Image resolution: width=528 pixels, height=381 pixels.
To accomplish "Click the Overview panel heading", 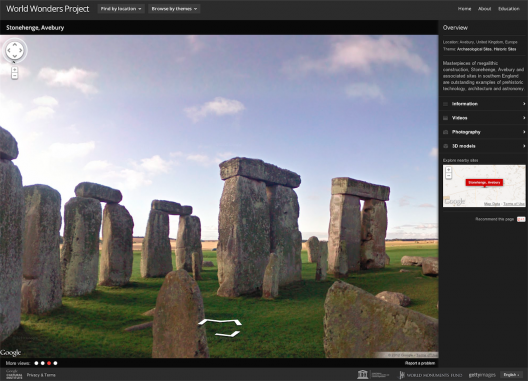I will 455,28.
